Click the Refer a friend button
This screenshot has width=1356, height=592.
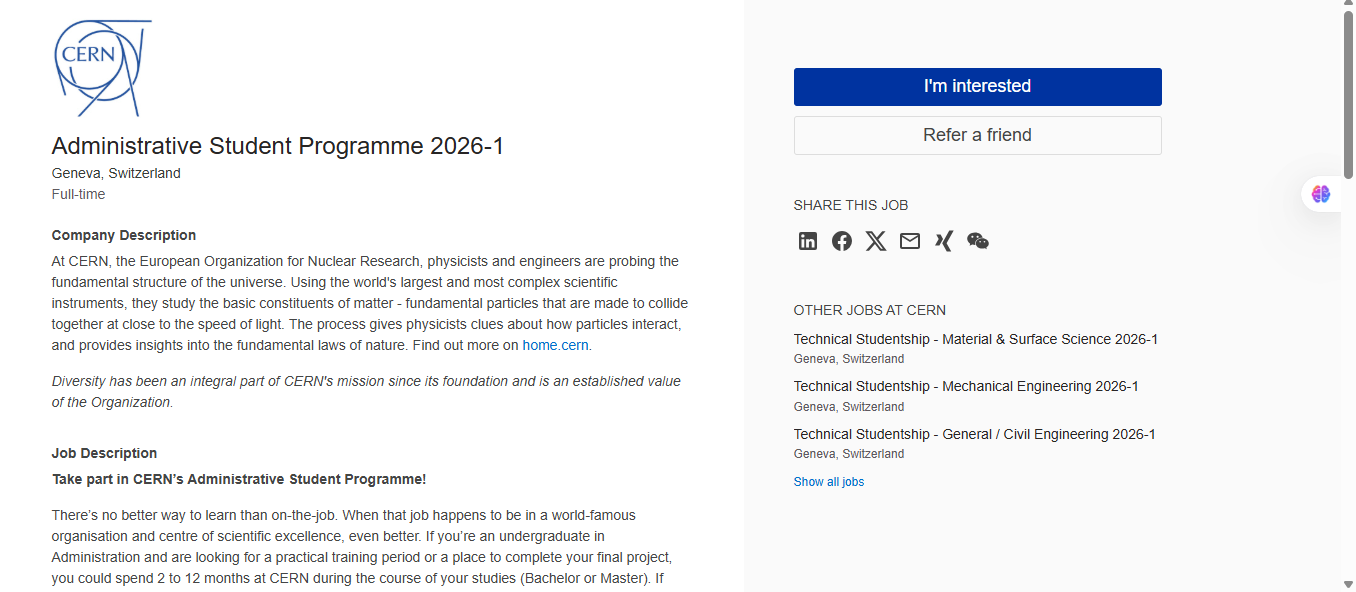(x=977, y=136)
